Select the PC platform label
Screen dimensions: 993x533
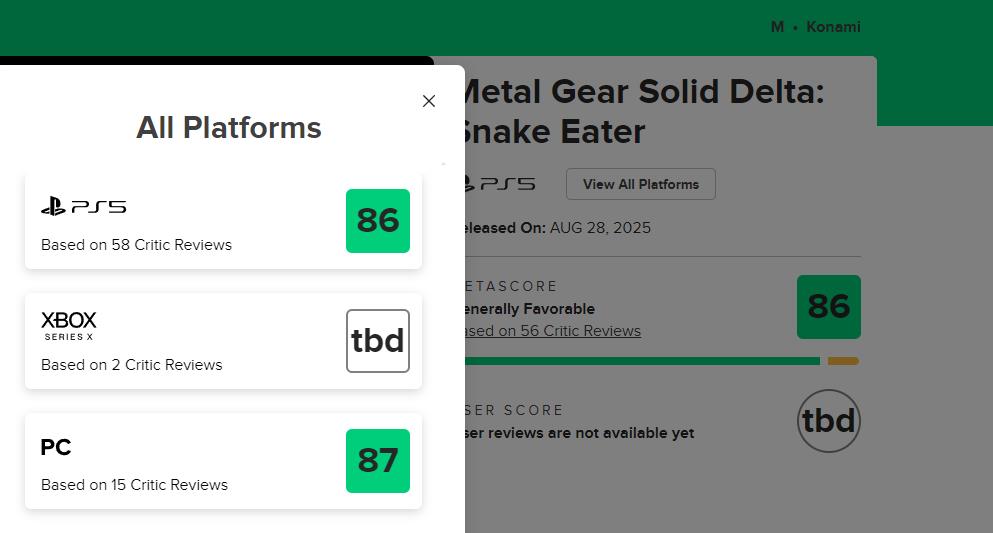(56, 448)
